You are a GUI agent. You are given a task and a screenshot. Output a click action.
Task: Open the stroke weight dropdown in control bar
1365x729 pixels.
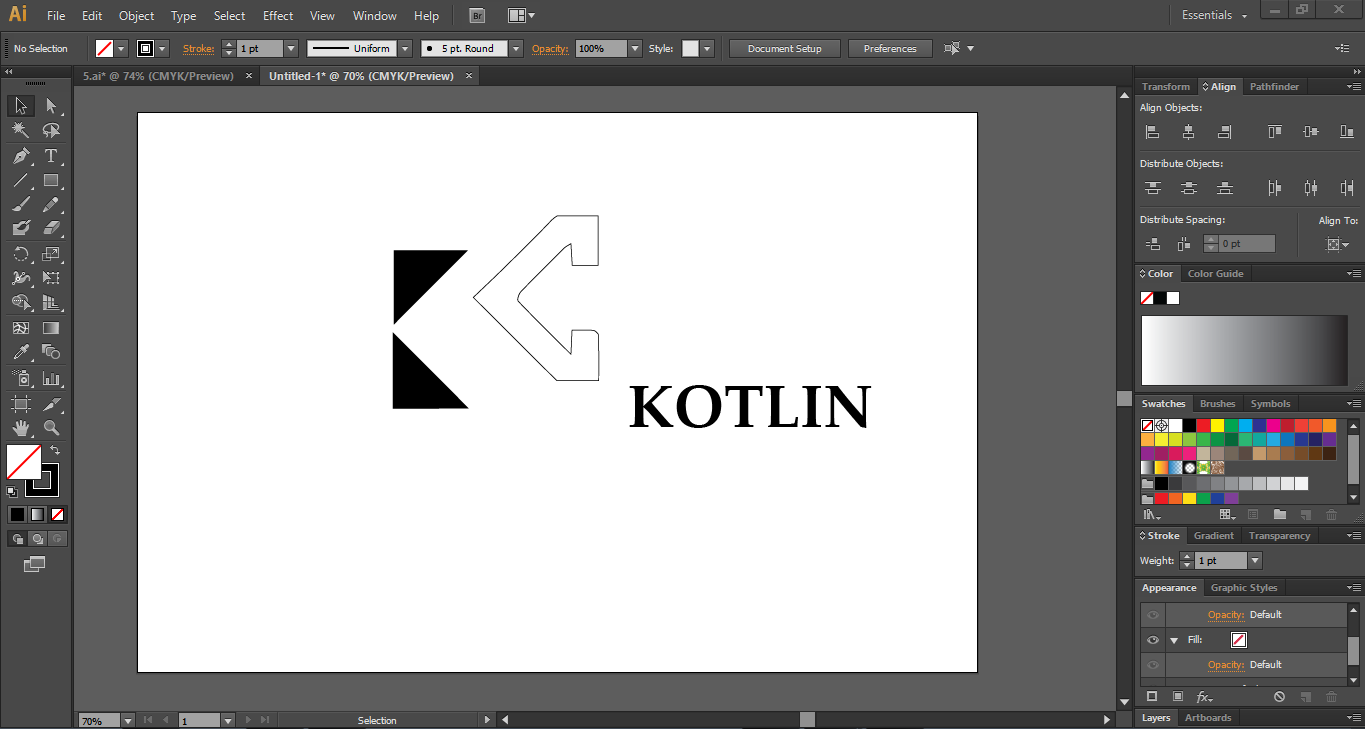pyautogui.click(x=291, y=49)
